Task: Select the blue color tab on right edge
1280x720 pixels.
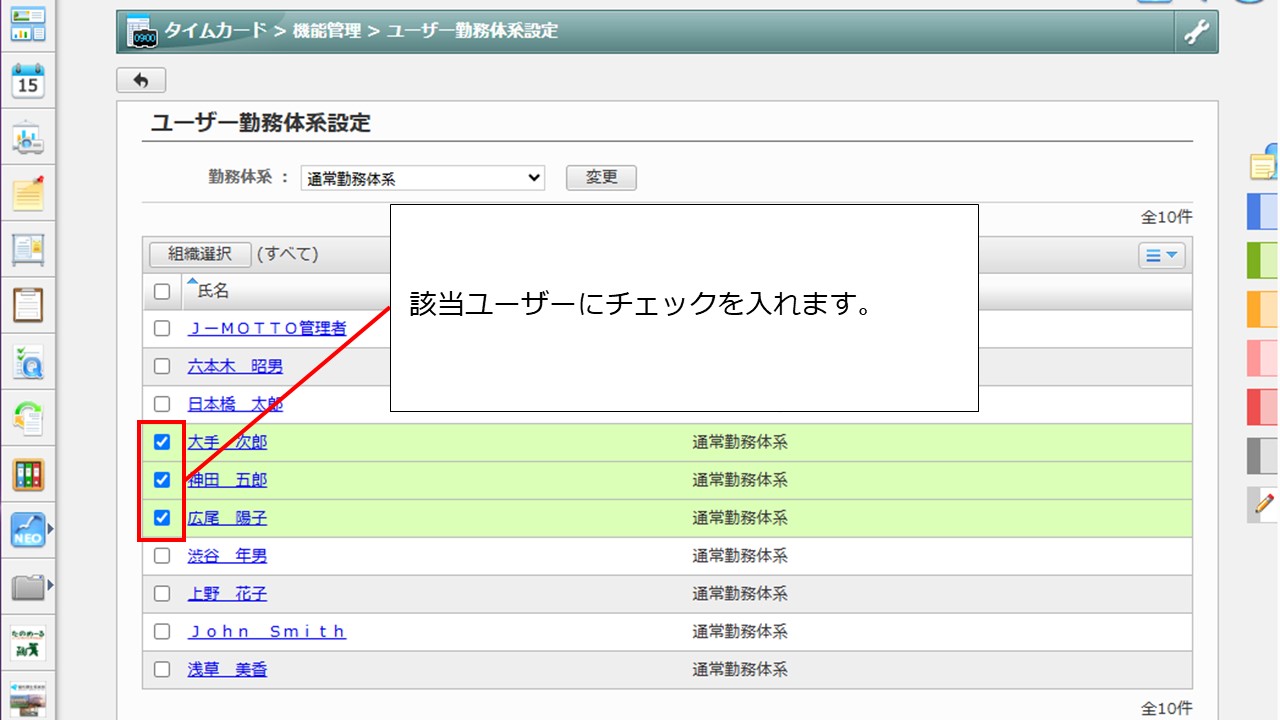Action: [1263, 212]
